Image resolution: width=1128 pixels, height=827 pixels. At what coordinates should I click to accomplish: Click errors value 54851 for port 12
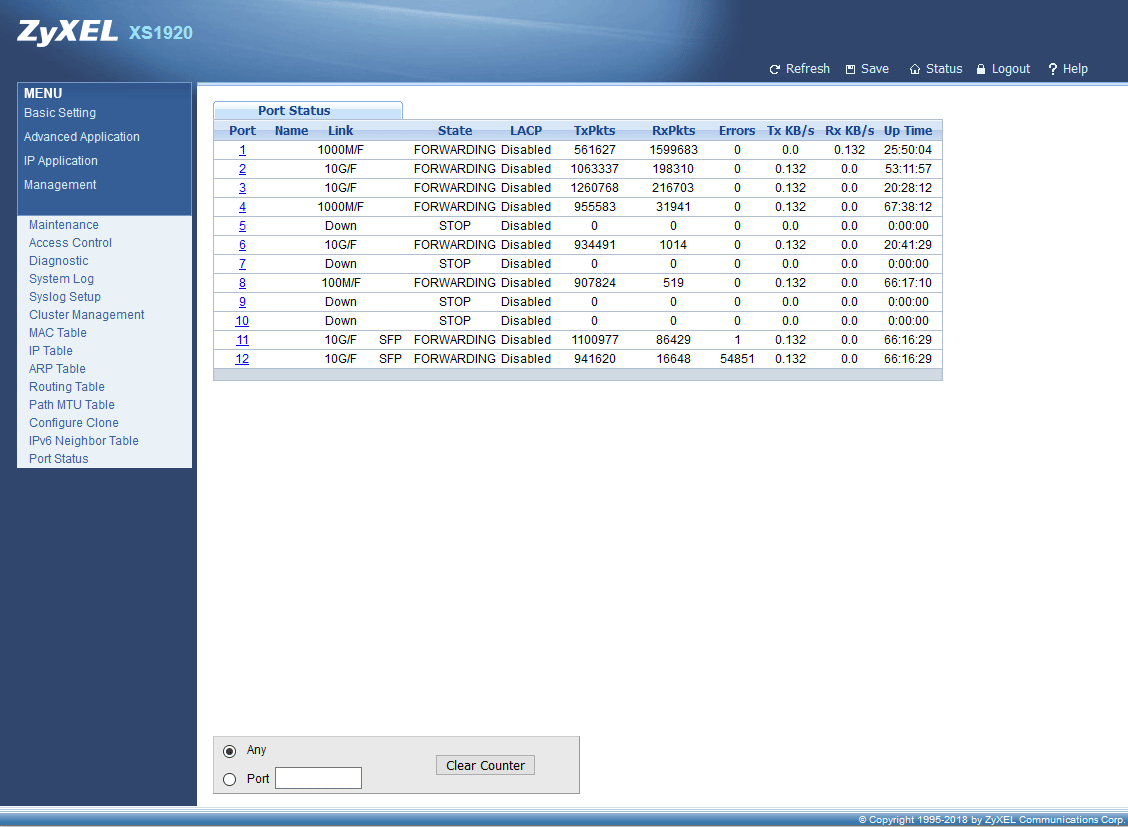click(737, 359)
